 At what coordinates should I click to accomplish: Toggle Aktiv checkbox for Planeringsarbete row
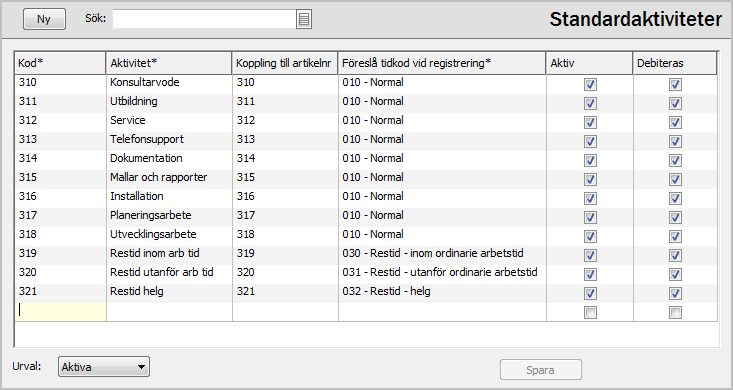[590, 217]
